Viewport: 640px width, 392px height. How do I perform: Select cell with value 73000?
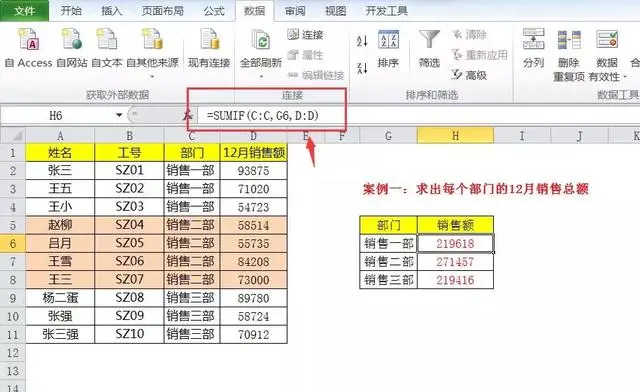coord(253,280)
